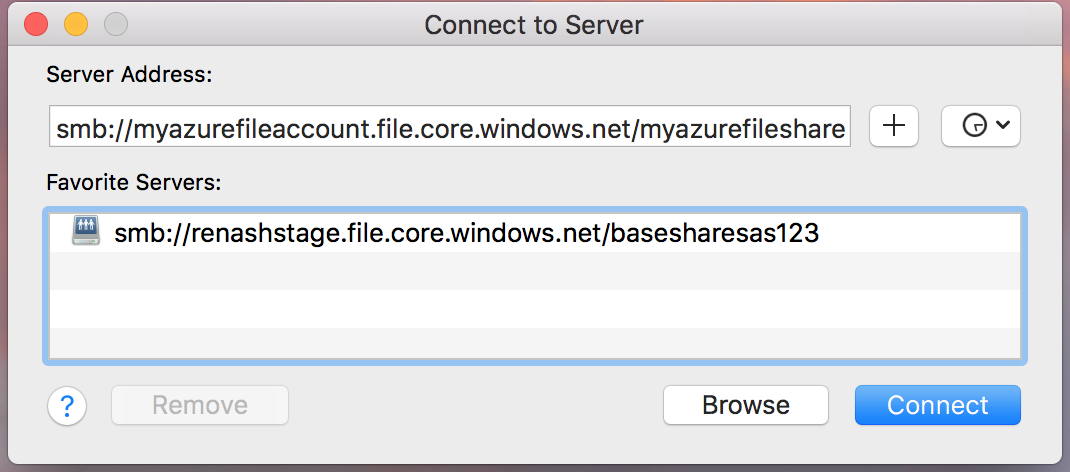This screenshot has height=472, width=1070.
Task: Open the recent servers clock dropdown
Action: click(980, 126)
